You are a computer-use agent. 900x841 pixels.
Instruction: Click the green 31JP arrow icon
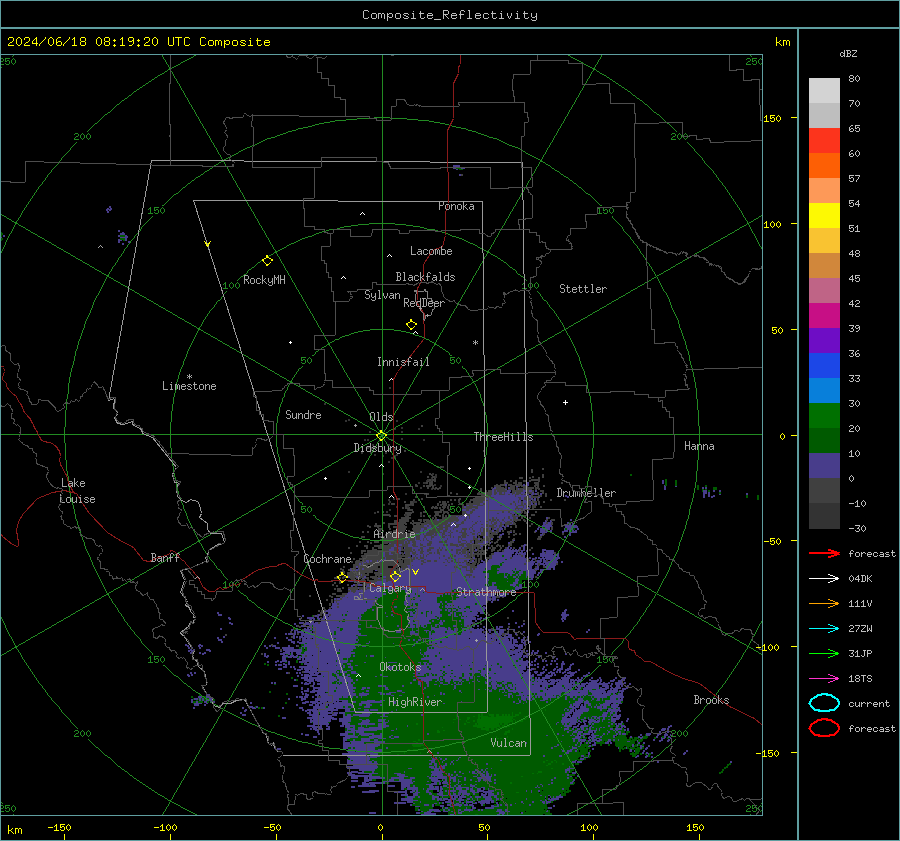pyautogui.click(x=824, y=653)
